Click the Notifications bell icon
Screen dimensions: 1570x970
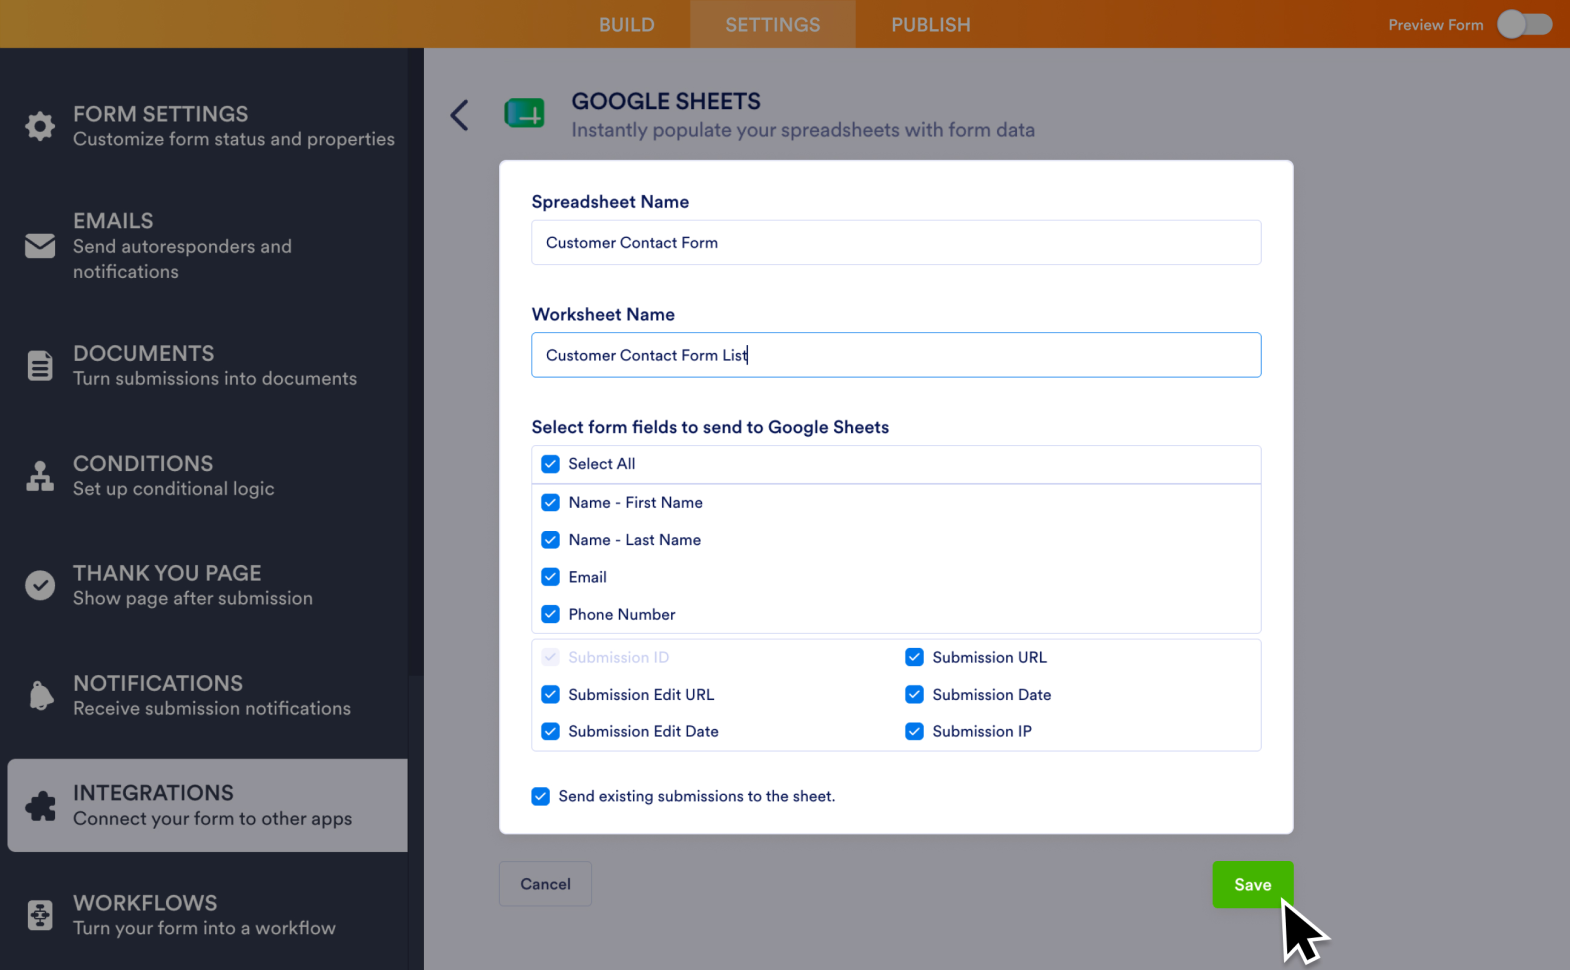click(40, 695)
